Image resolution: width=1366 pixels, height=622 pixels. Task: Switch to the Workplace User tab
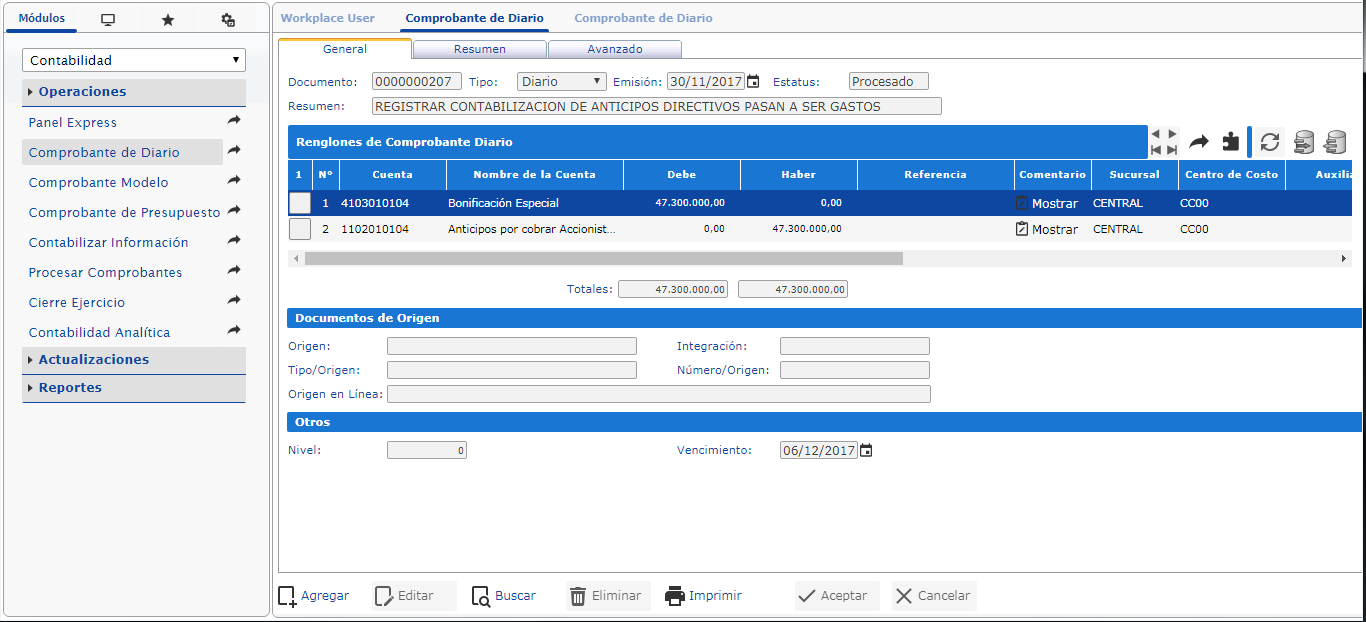tap(328, 18)
